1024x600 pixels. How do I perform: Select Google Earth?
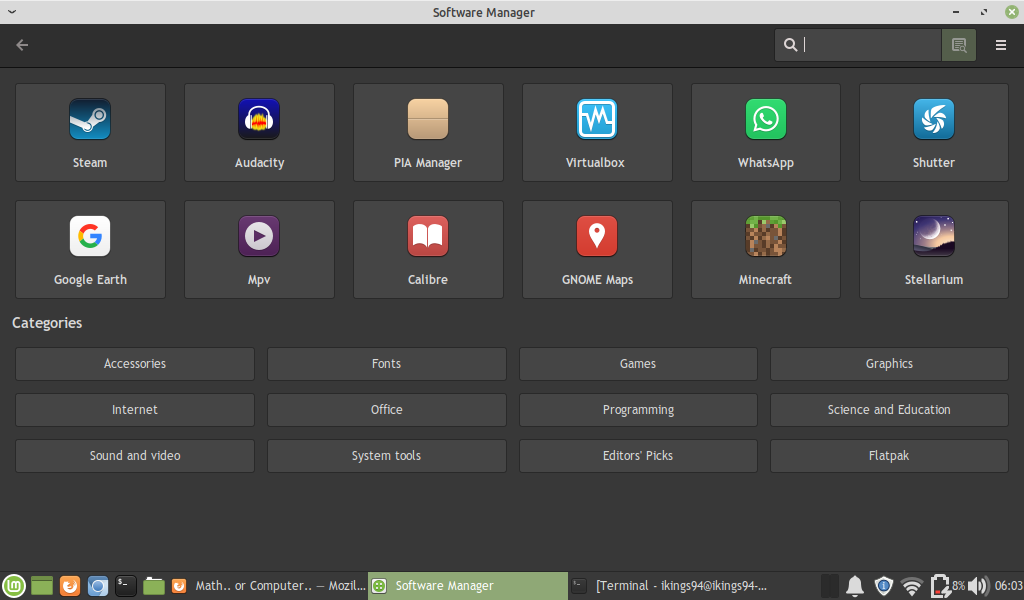coord(90,249)
